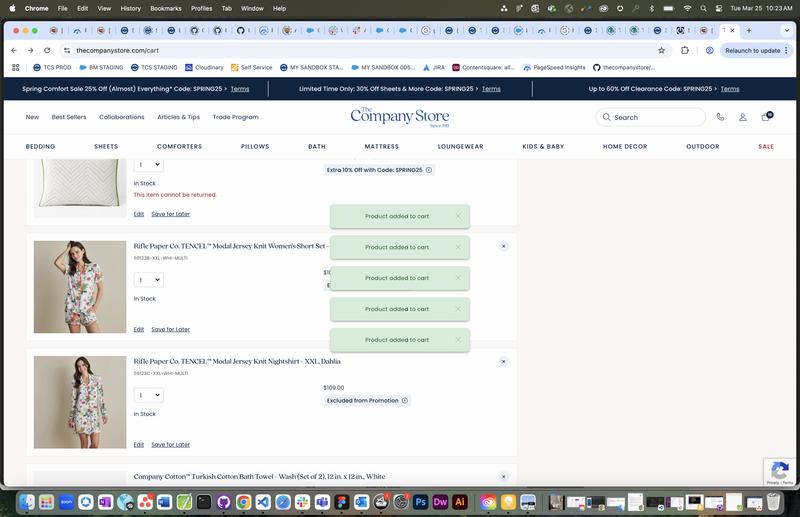
Task: Reload the page in Chrome
Action: point(48,50)
